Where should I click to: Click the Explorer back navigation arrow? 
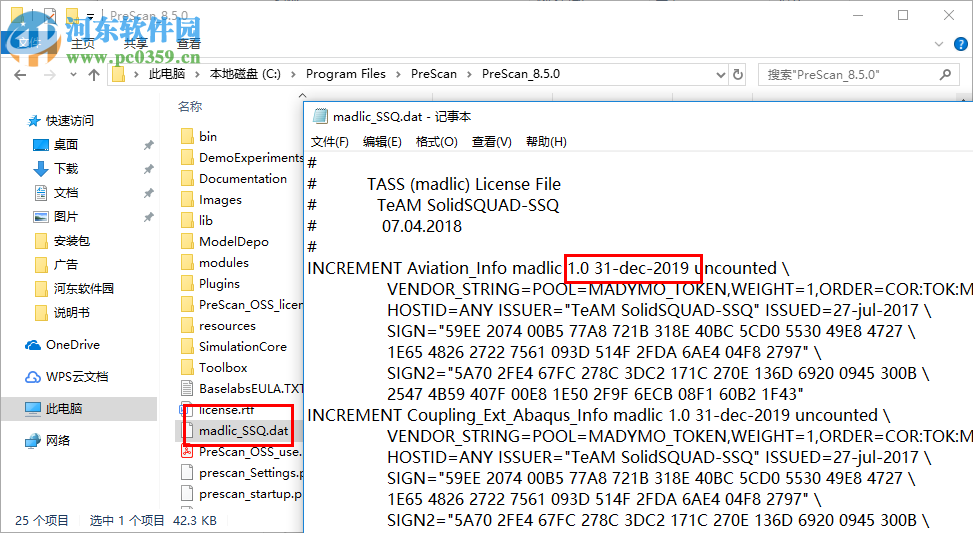pyautogui.click(x=20, y=75)
